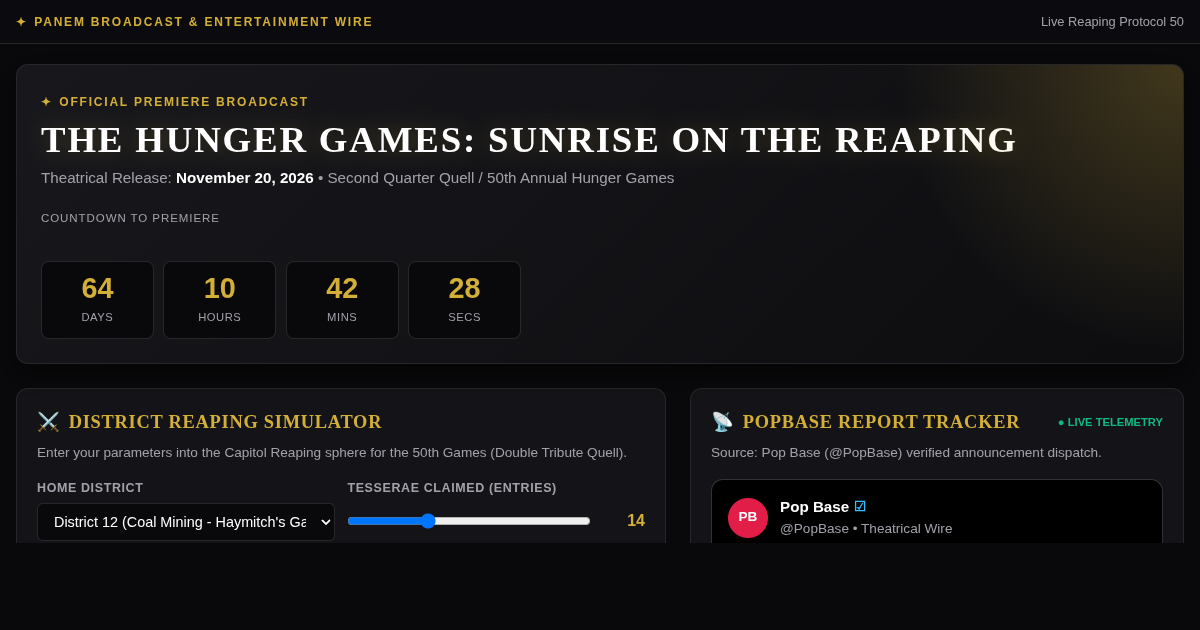Click the Source: Pop Base verified dispatch text

pos(906,453)
